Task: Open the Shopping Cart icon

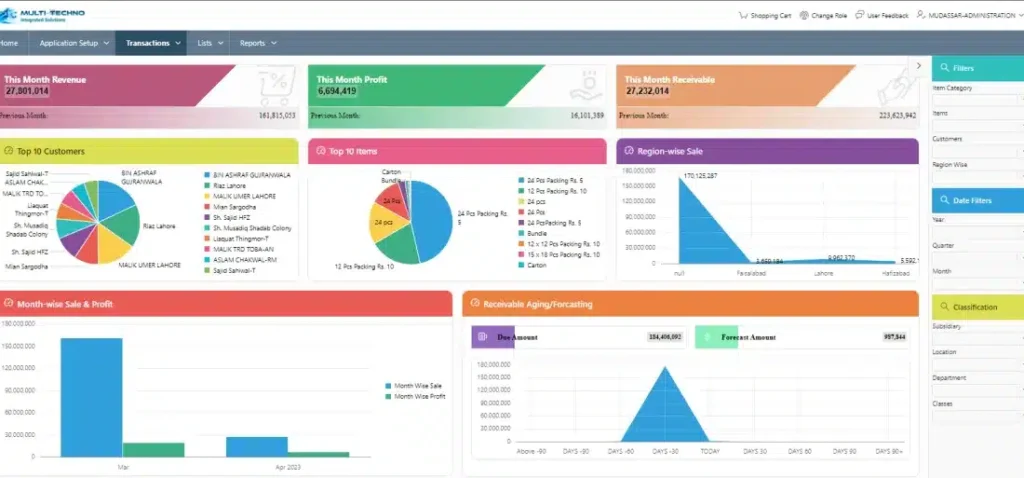Action: click(742, 16)
